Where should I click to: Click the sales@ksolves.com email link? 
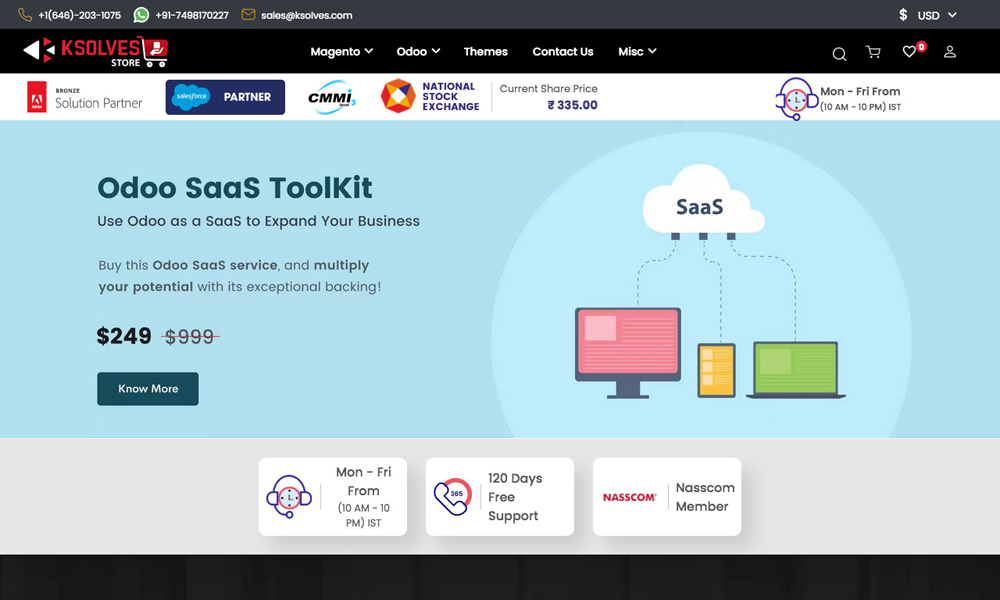(306, 15)
